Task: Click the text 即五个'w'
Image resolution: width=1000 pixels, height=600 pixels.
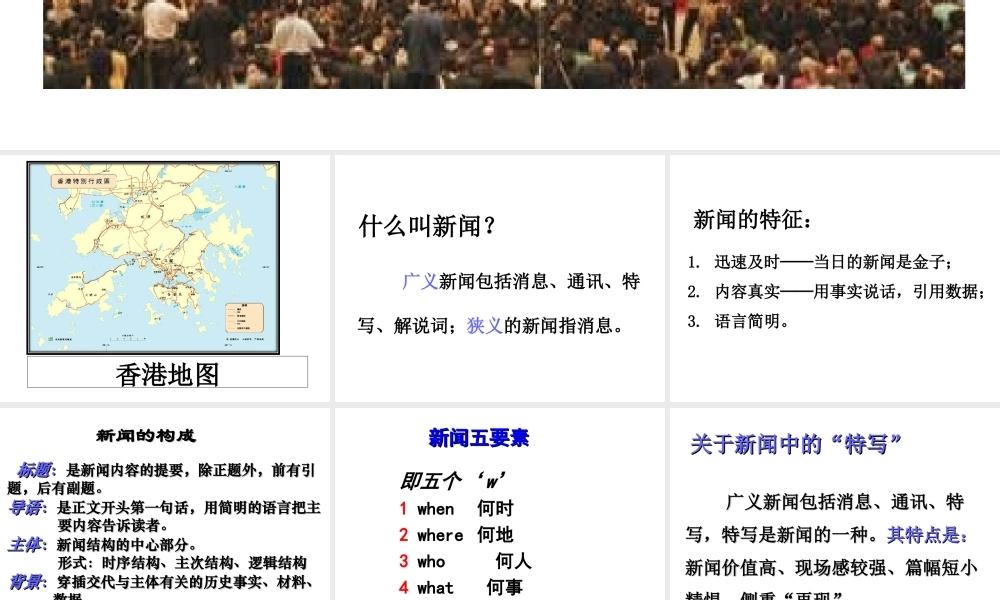Action: point(453,481)
